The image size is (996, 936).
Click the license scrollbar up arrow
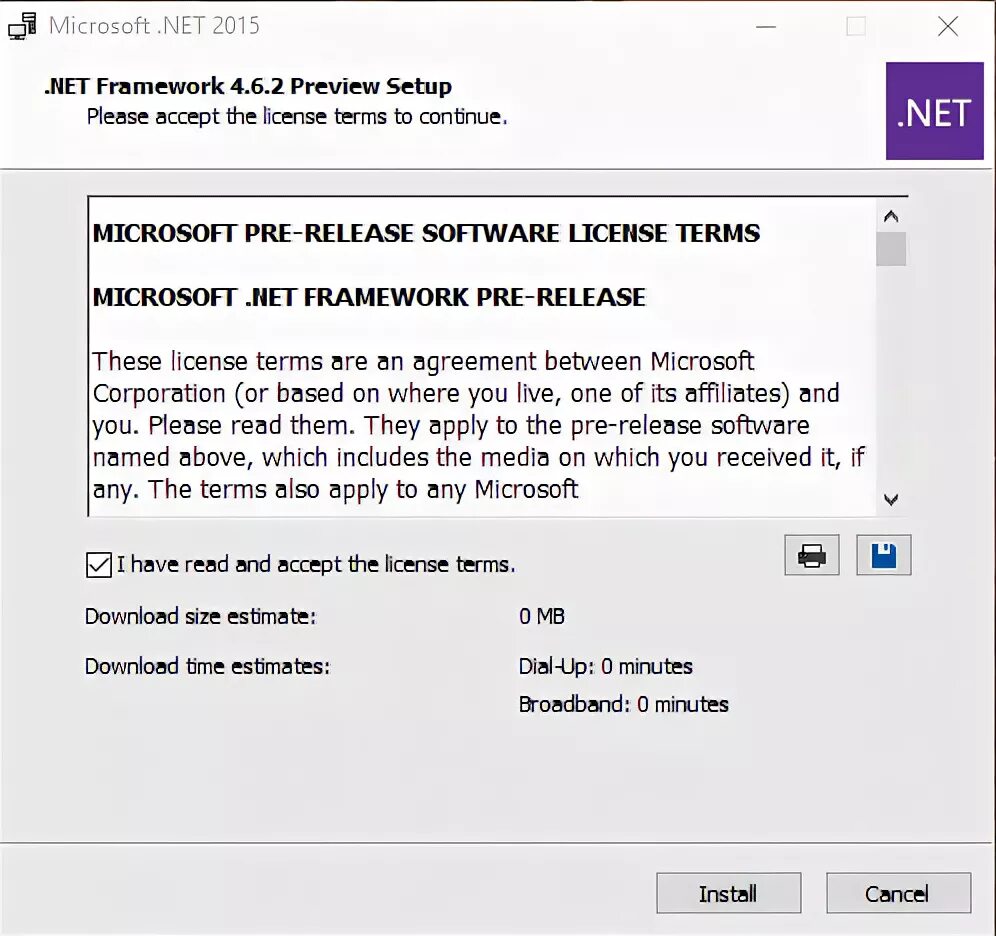(891, 217)
